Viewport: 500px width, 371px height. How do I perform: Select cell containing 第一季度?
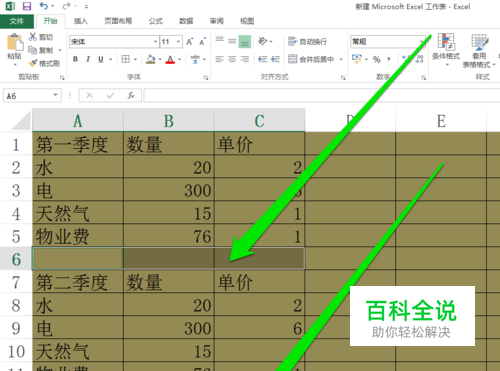pyautogui.click(x=78, y=144)
